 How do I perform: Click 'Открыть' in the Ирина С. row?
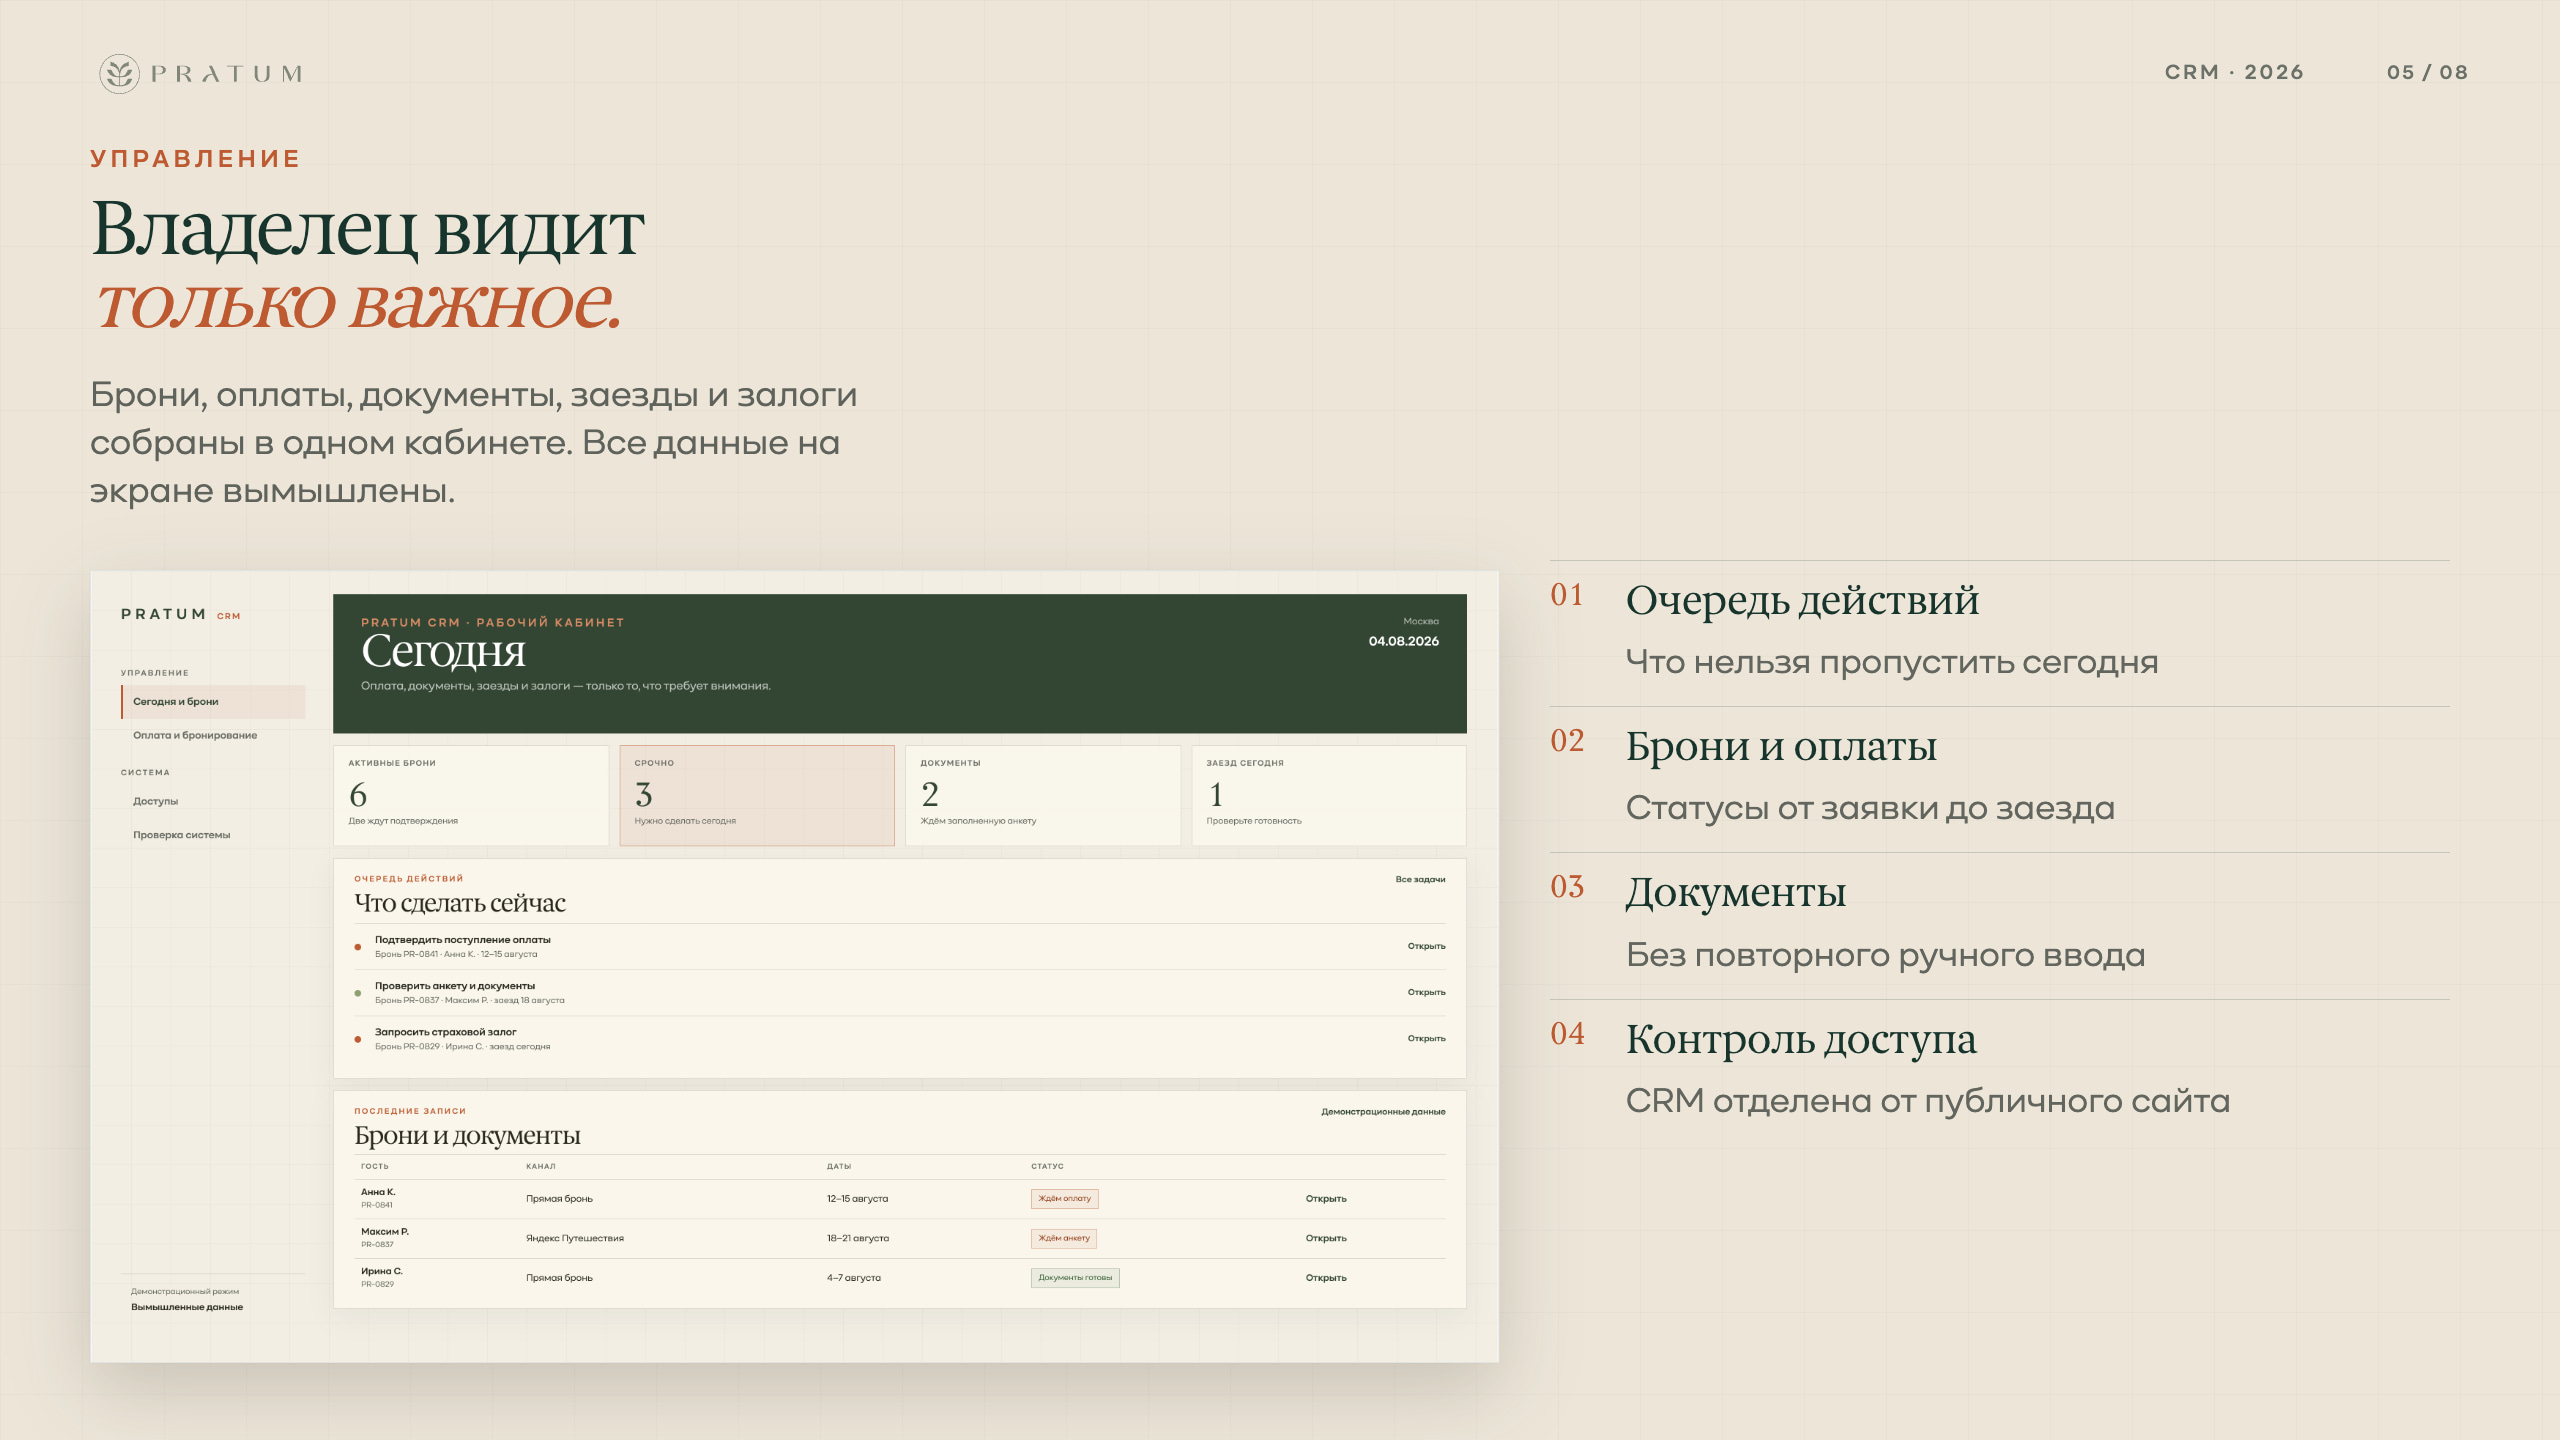[1326, 1278]
